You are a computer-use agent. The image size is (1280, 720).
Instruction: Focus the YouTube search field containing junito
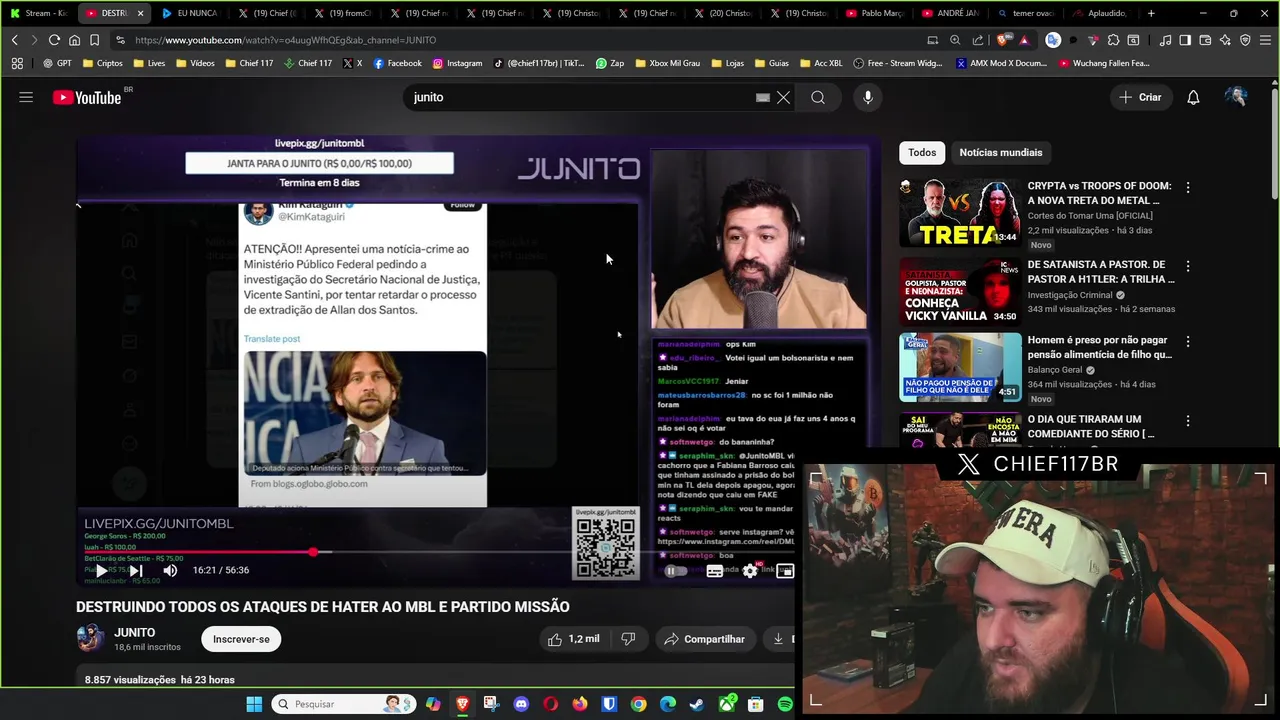point(580,97)
